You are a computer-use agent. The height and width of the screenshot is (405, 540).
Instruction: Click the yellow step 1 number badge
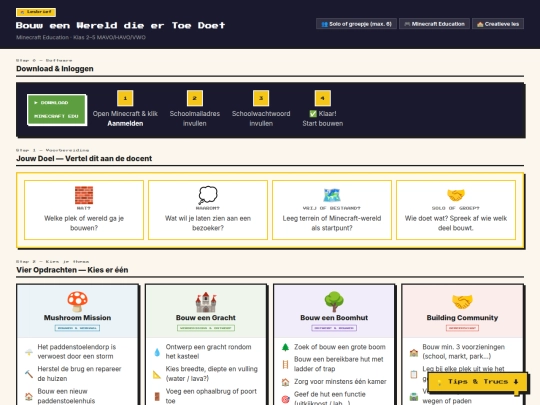tap(125, 98)
